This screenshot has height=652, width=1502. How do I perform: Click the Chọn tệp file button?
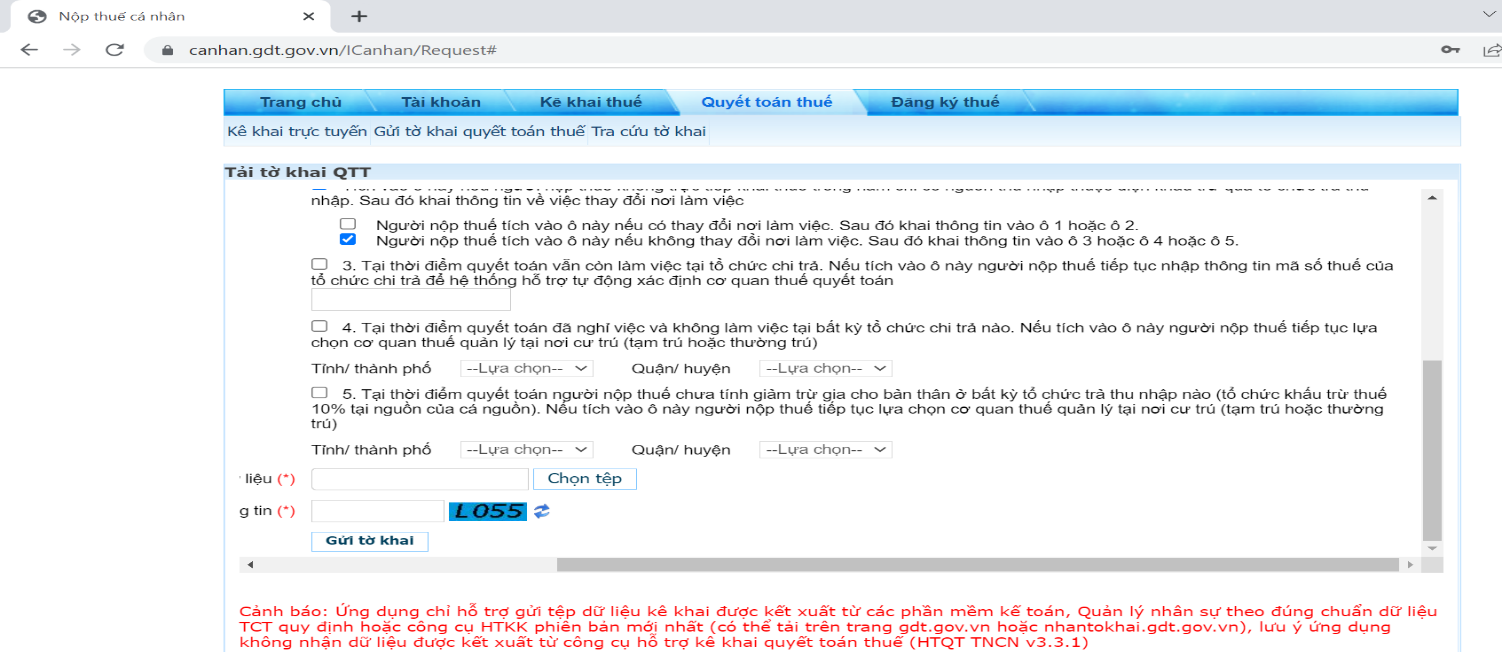coord(584,479)
